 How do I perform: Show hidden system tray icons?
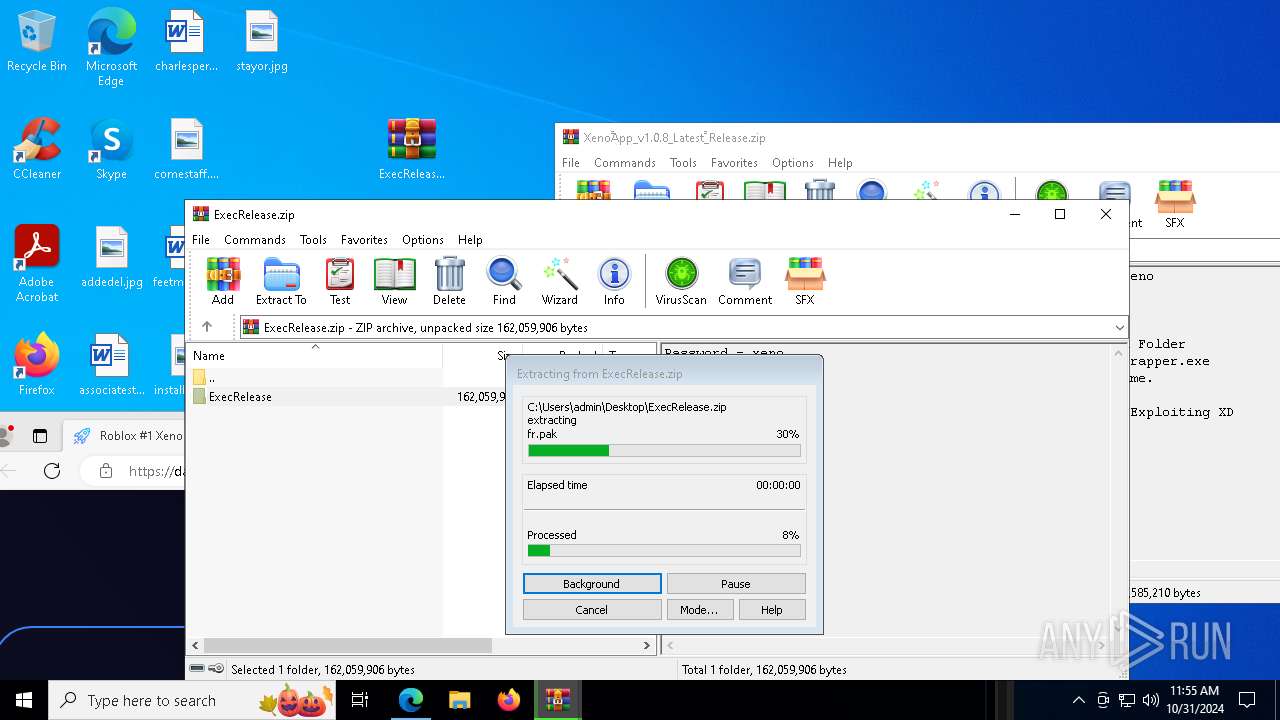pyautogui.click(x=1078, y=700)
